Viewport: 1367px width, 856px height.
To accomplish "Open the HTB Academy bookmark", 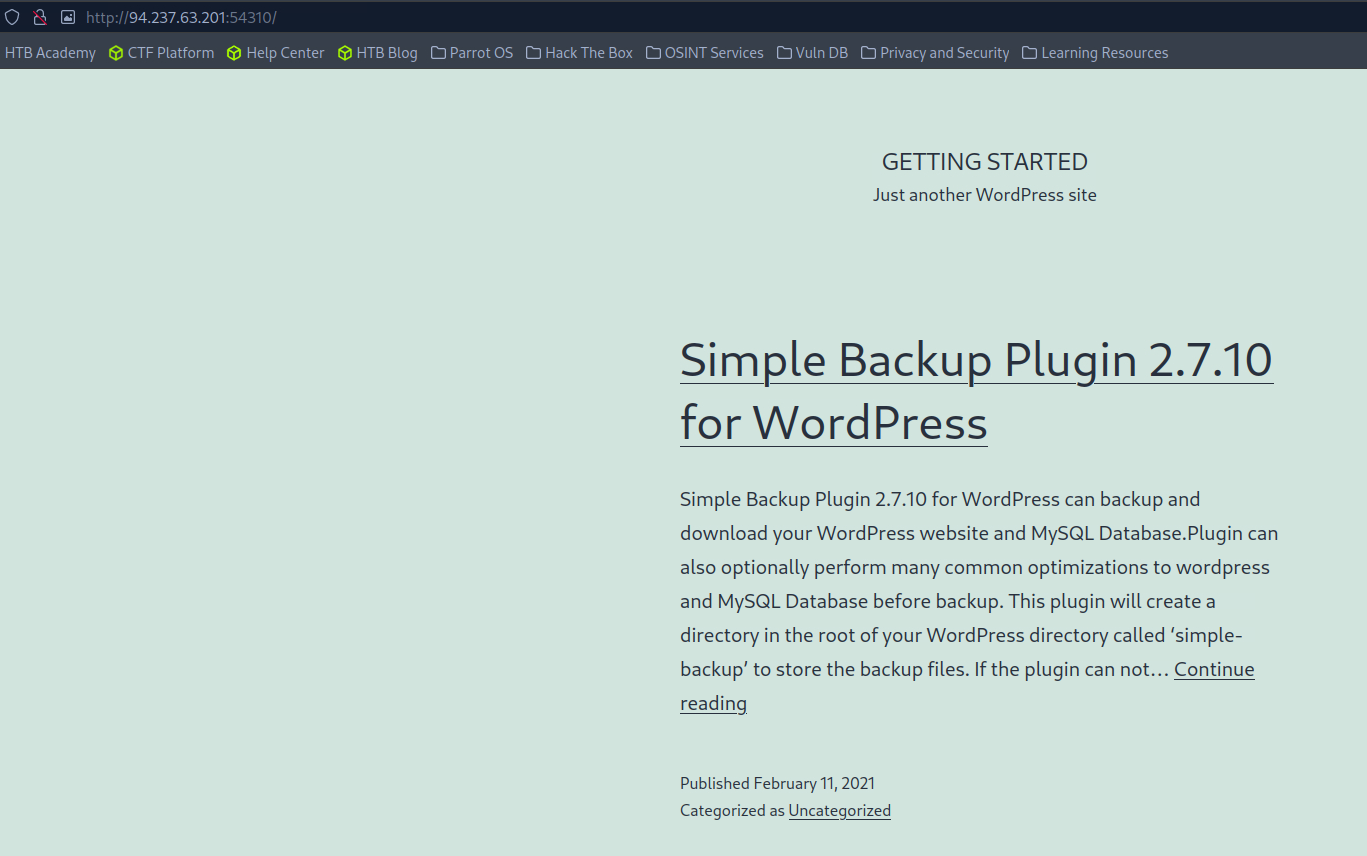I will pos(50,53).
